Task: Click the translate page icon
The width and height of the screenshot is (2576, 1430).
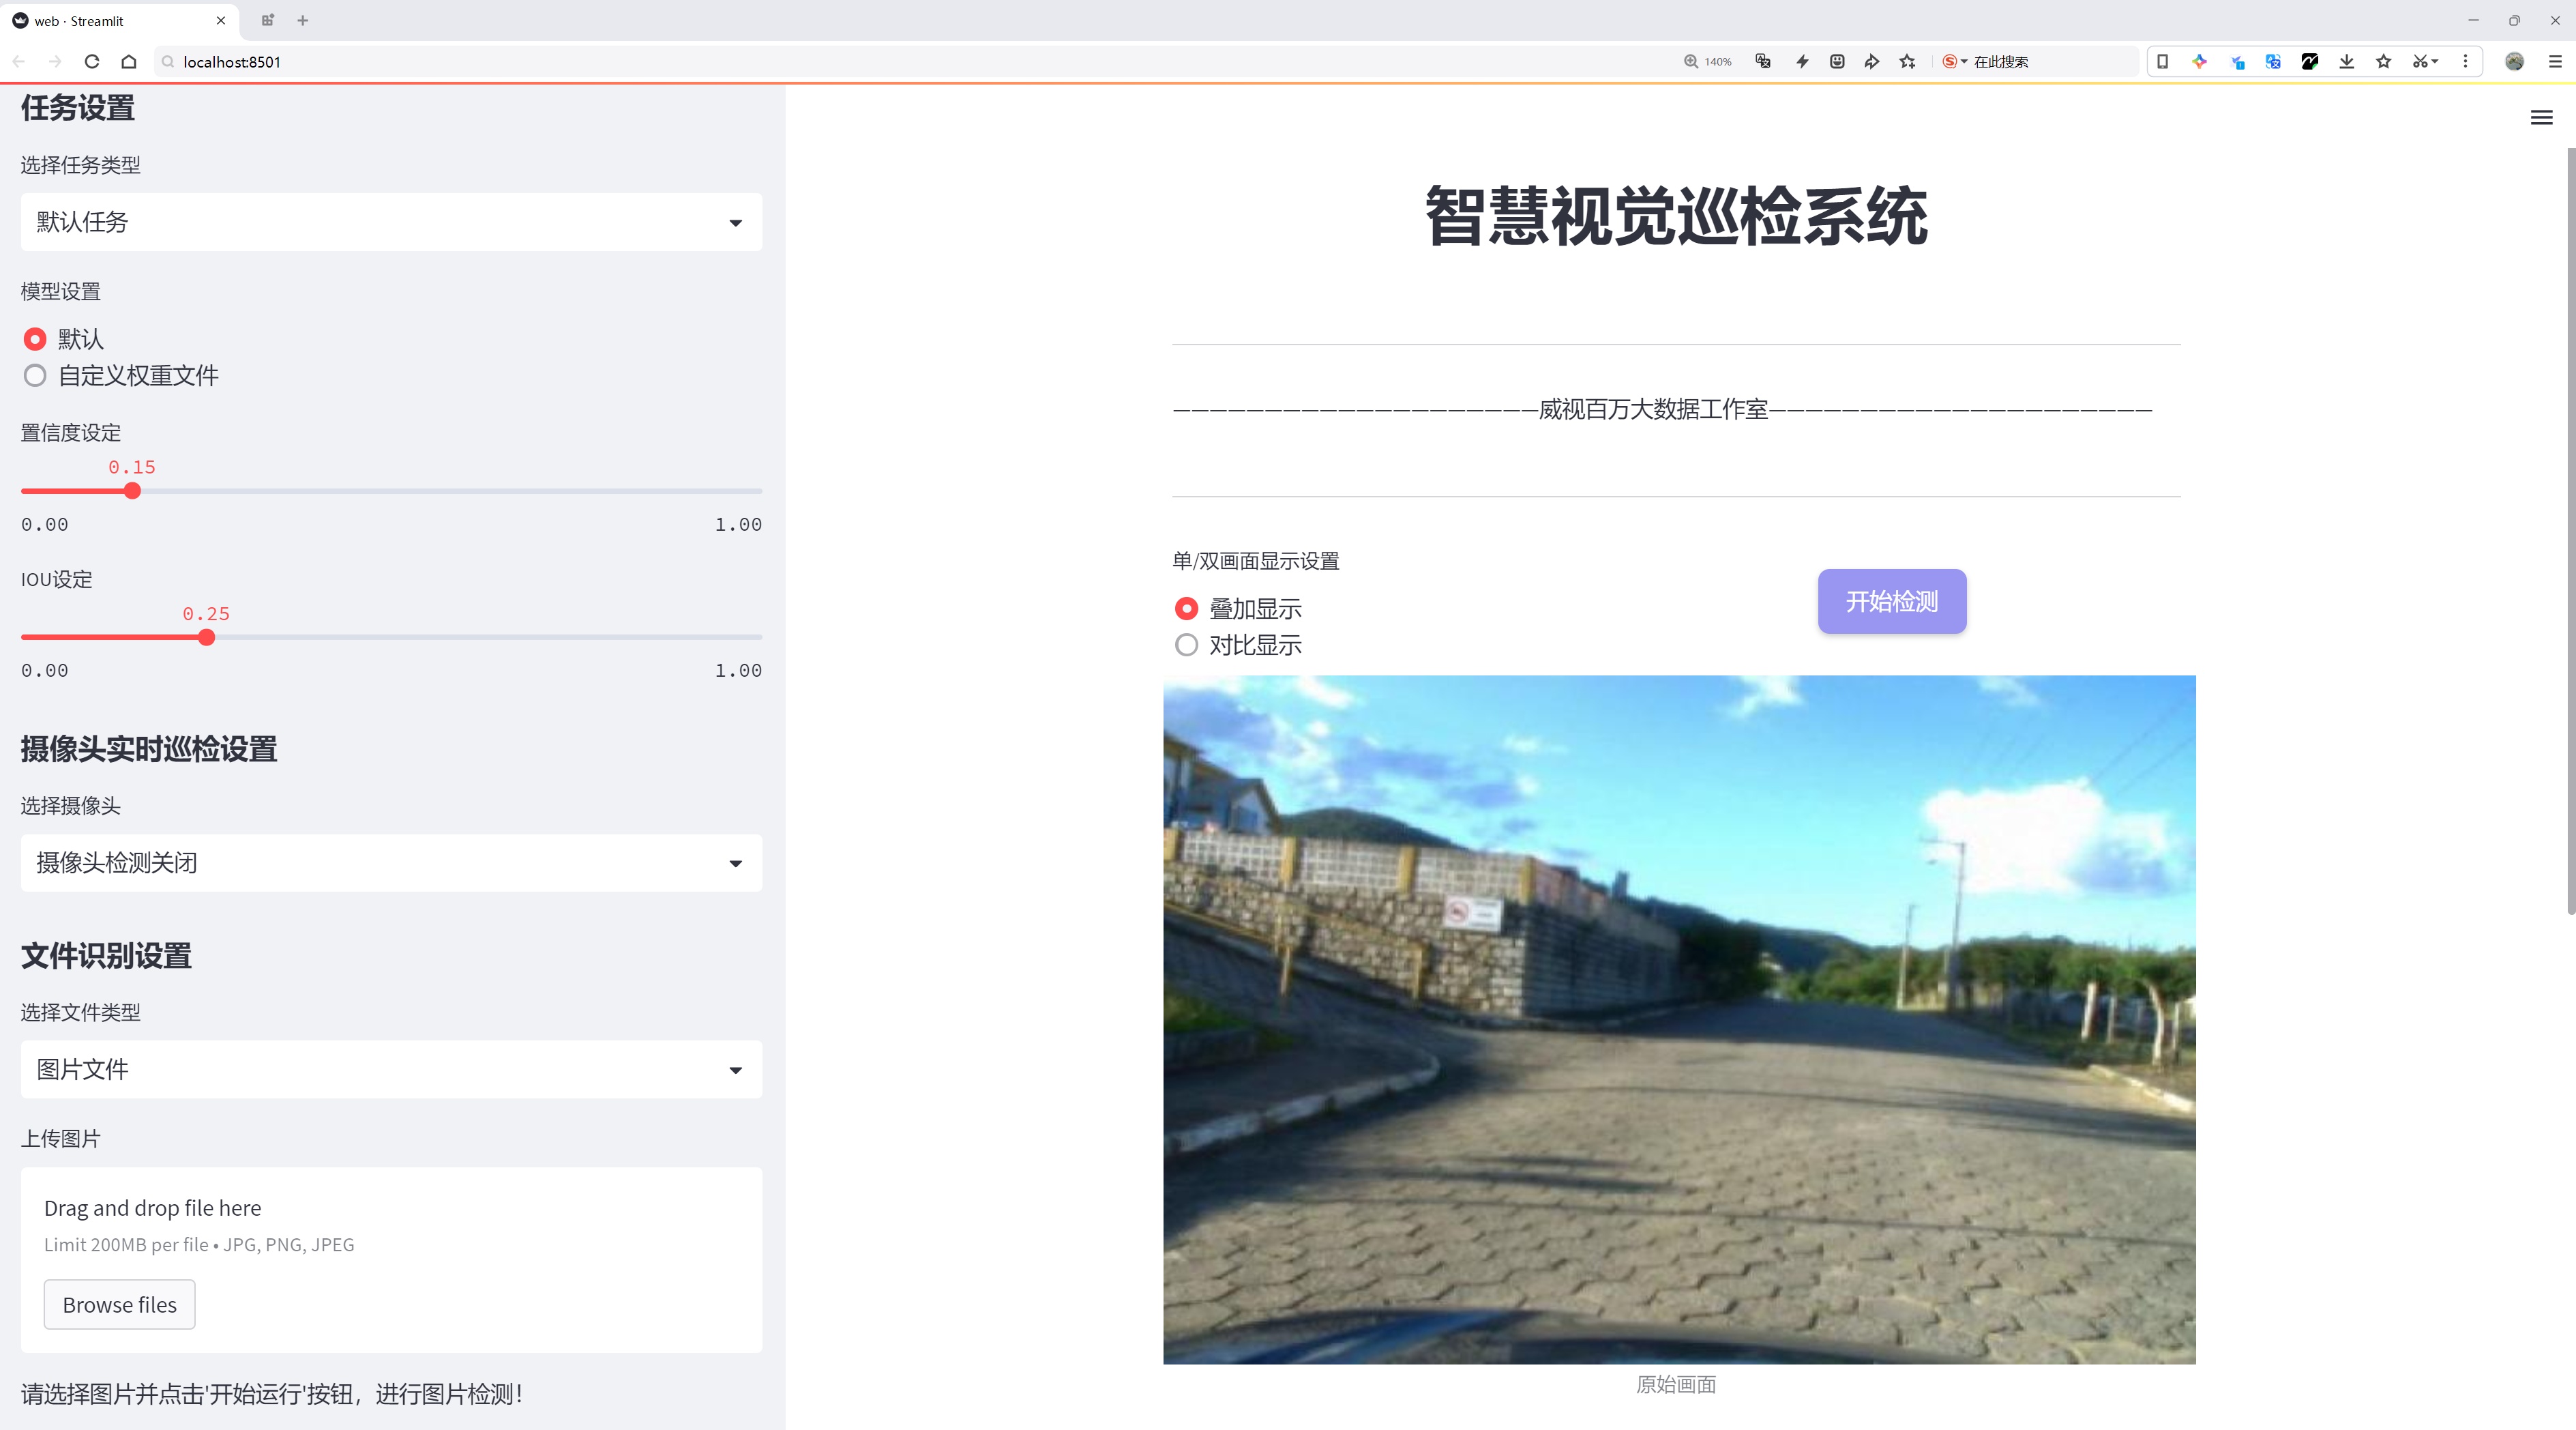Action: pyautogui.click(x=1763, y=62)
